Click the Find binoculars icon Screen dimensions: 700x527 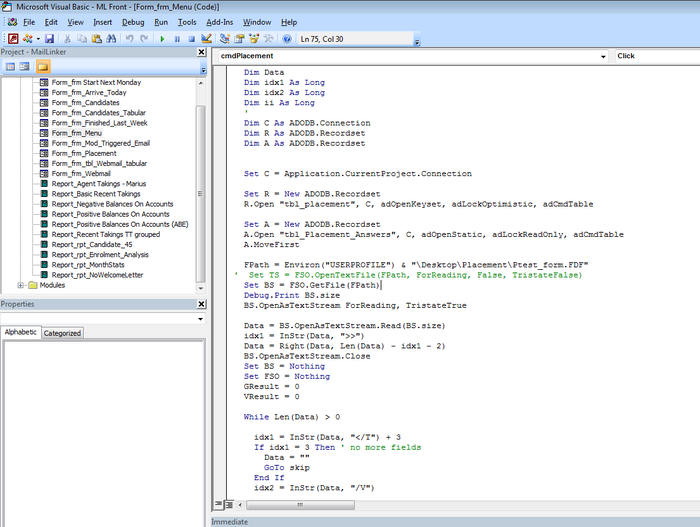point(111,39)
